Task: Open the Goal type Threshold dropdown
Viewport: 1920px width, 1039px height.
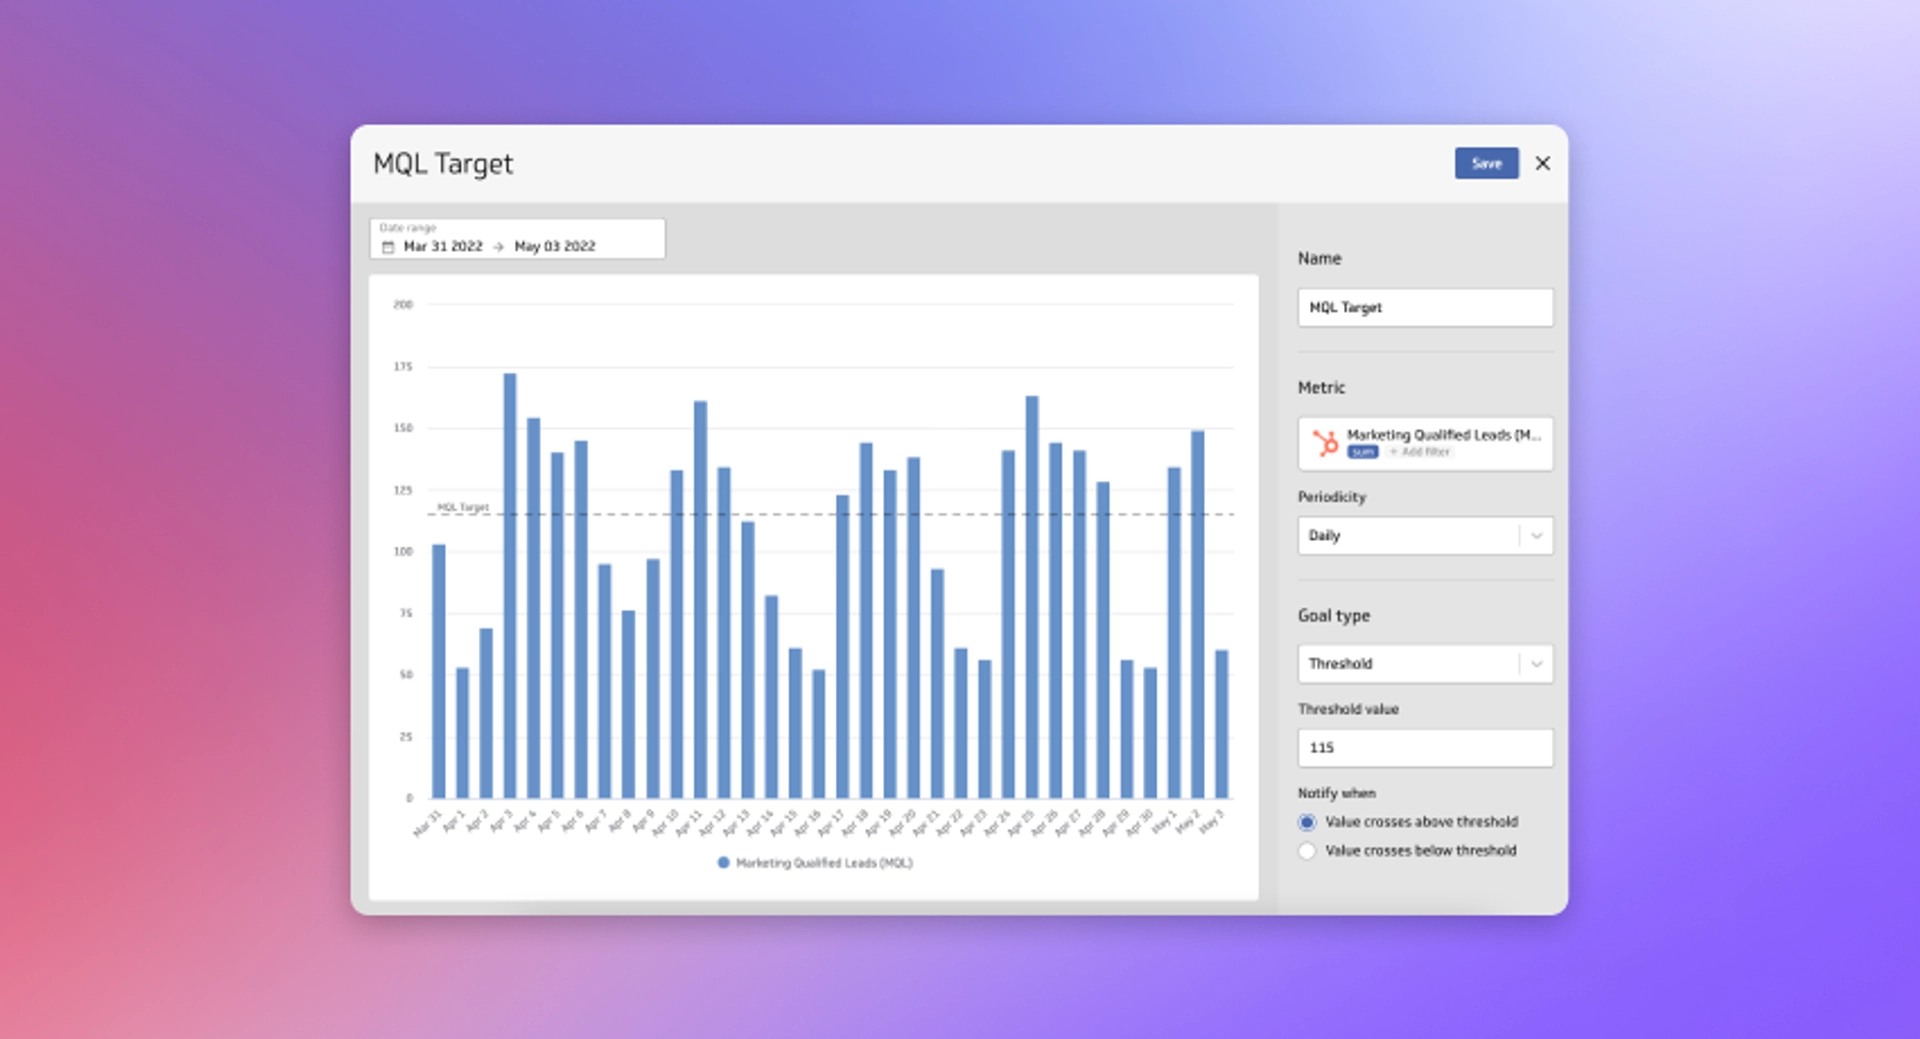Action: [1425, 664]
